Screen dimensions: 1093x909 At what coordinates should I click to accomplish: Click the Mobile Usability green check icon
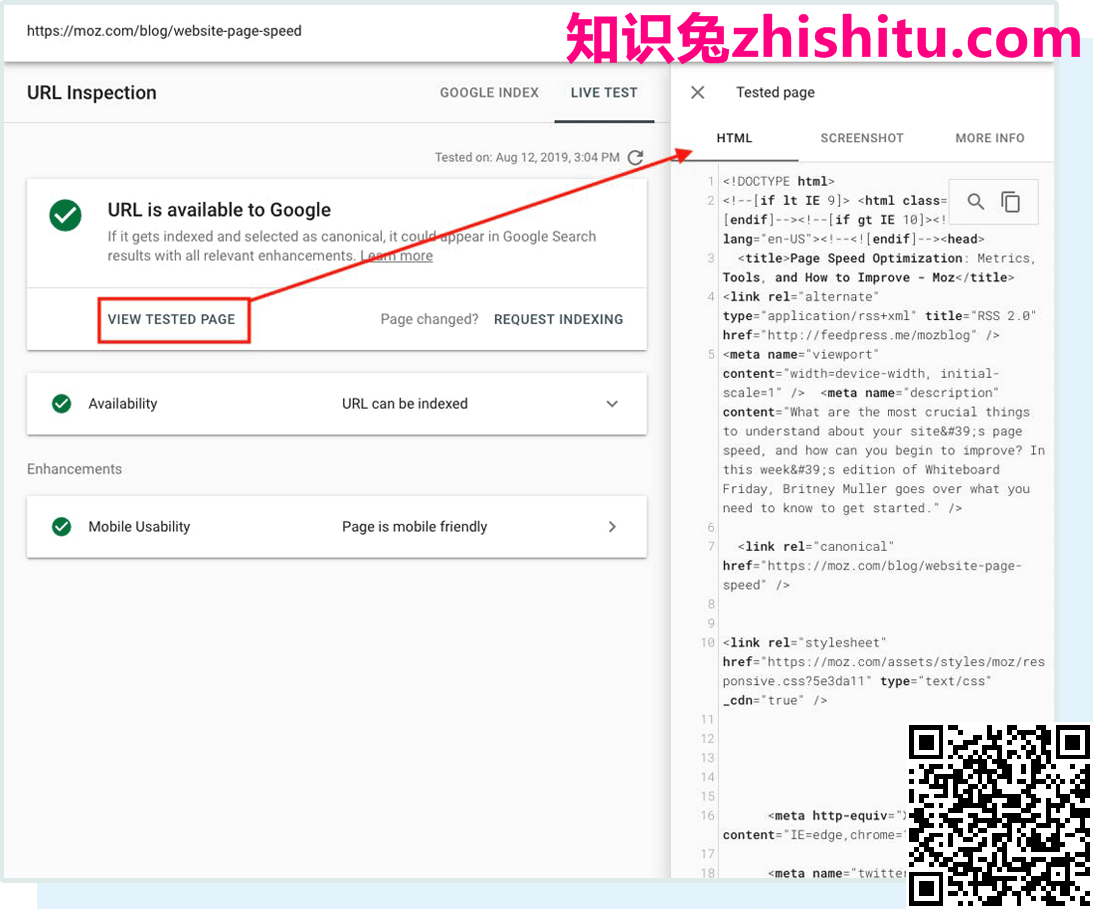tap(61, 526)
